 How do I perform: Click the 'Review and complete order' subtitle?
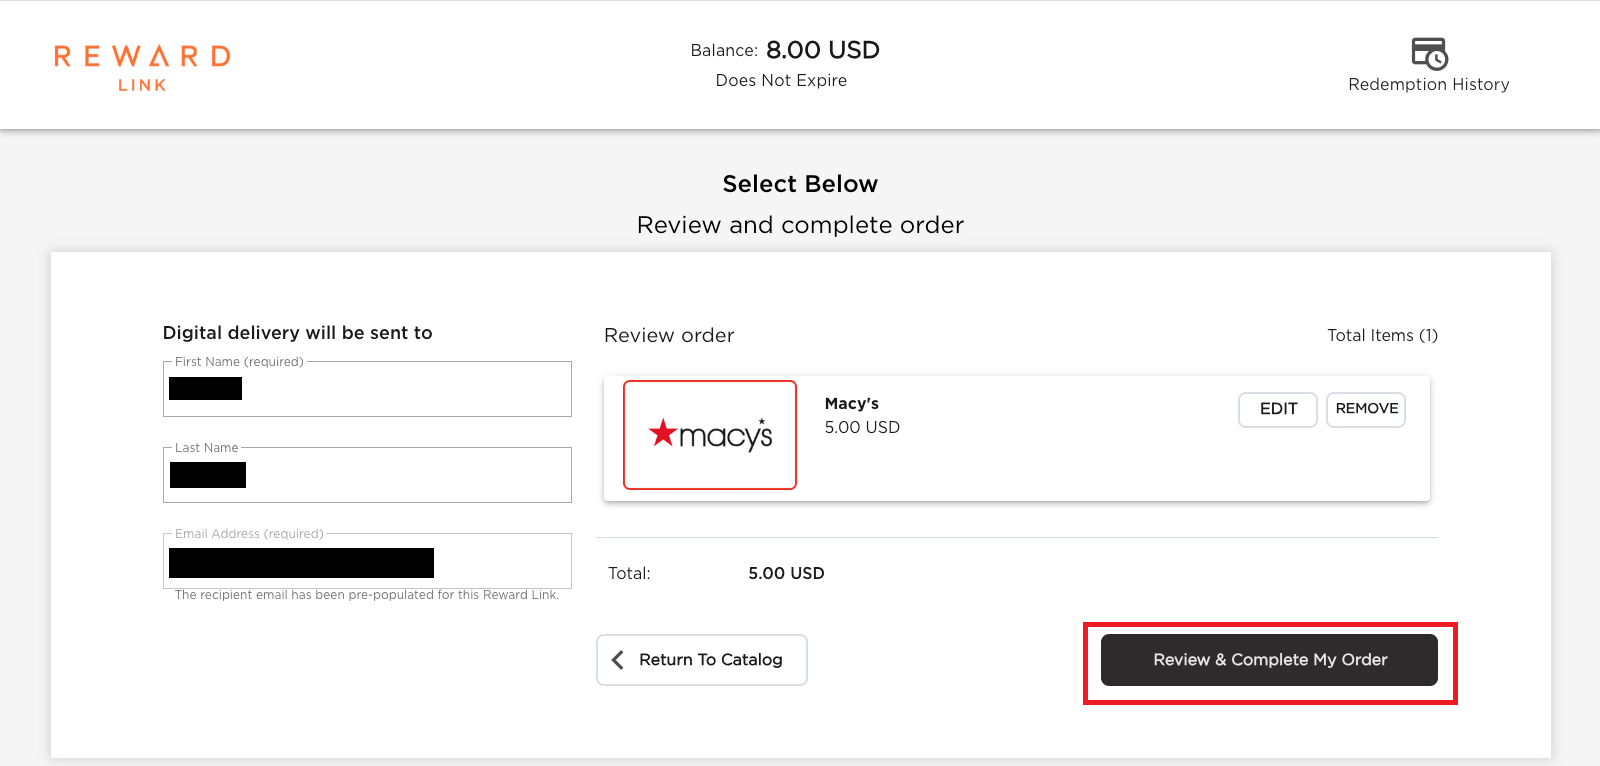(x=800, y=225)
